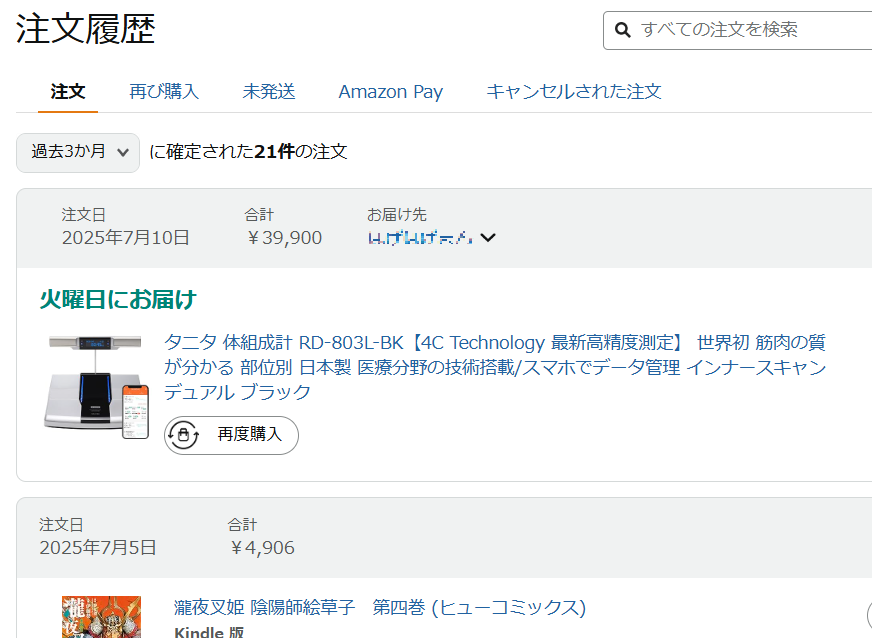Click the blurred お届け先 recipient name
Image resolution: width=872 pixels, height=638 pixels.
point(420,238)
